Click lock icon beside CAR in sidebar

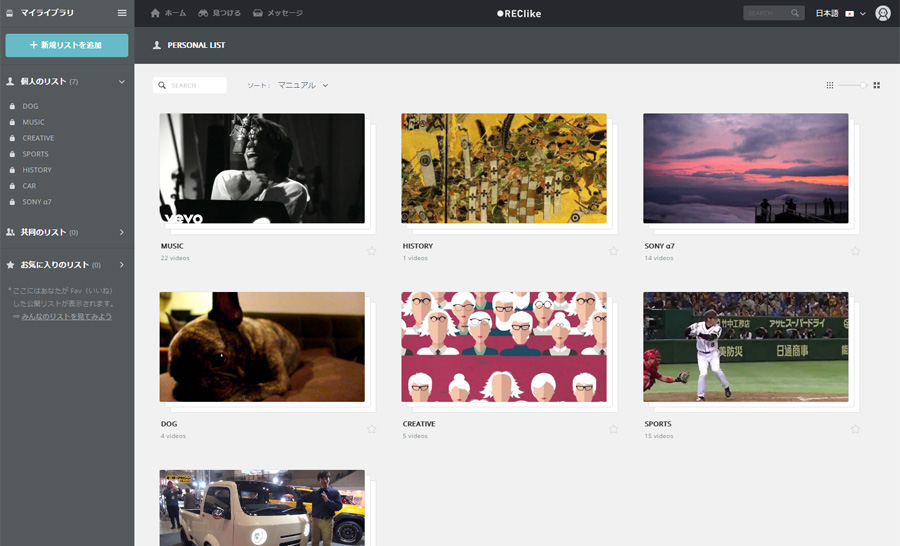click(12, 186)
